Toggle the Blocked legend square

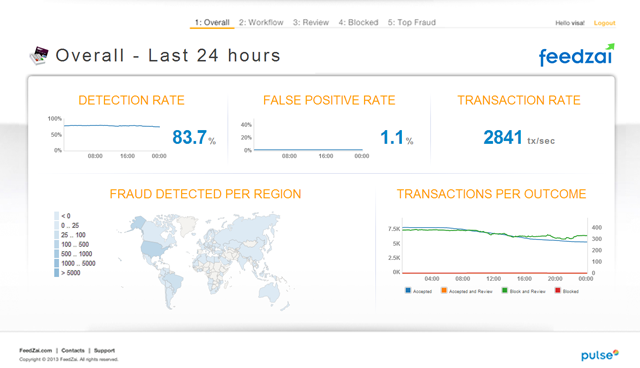click(558, 290)
